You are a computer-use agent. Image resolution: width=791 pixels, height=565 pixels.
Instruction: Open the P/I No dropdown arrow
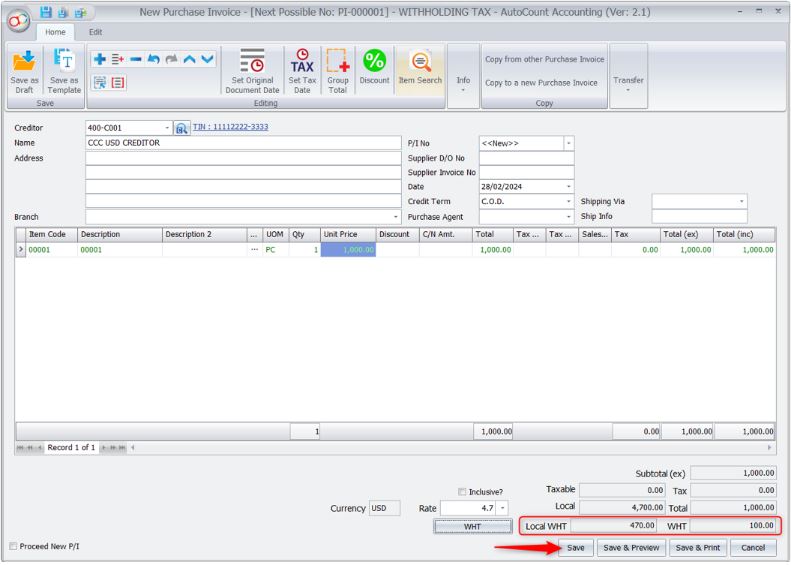tap(569, 143)
